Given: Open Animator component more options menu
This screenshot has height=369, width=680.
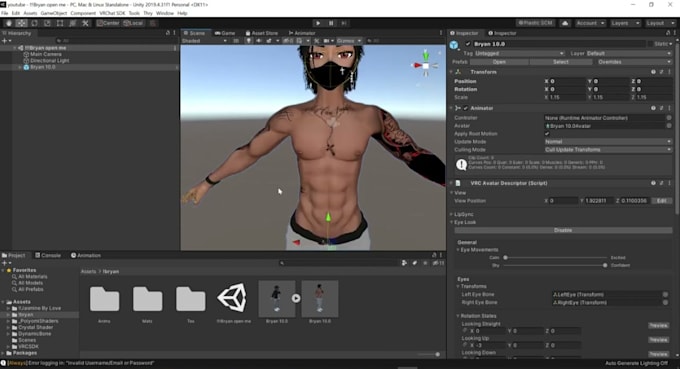Looking at the screenshot, I should pyautogui.click(x=670, y=108).
